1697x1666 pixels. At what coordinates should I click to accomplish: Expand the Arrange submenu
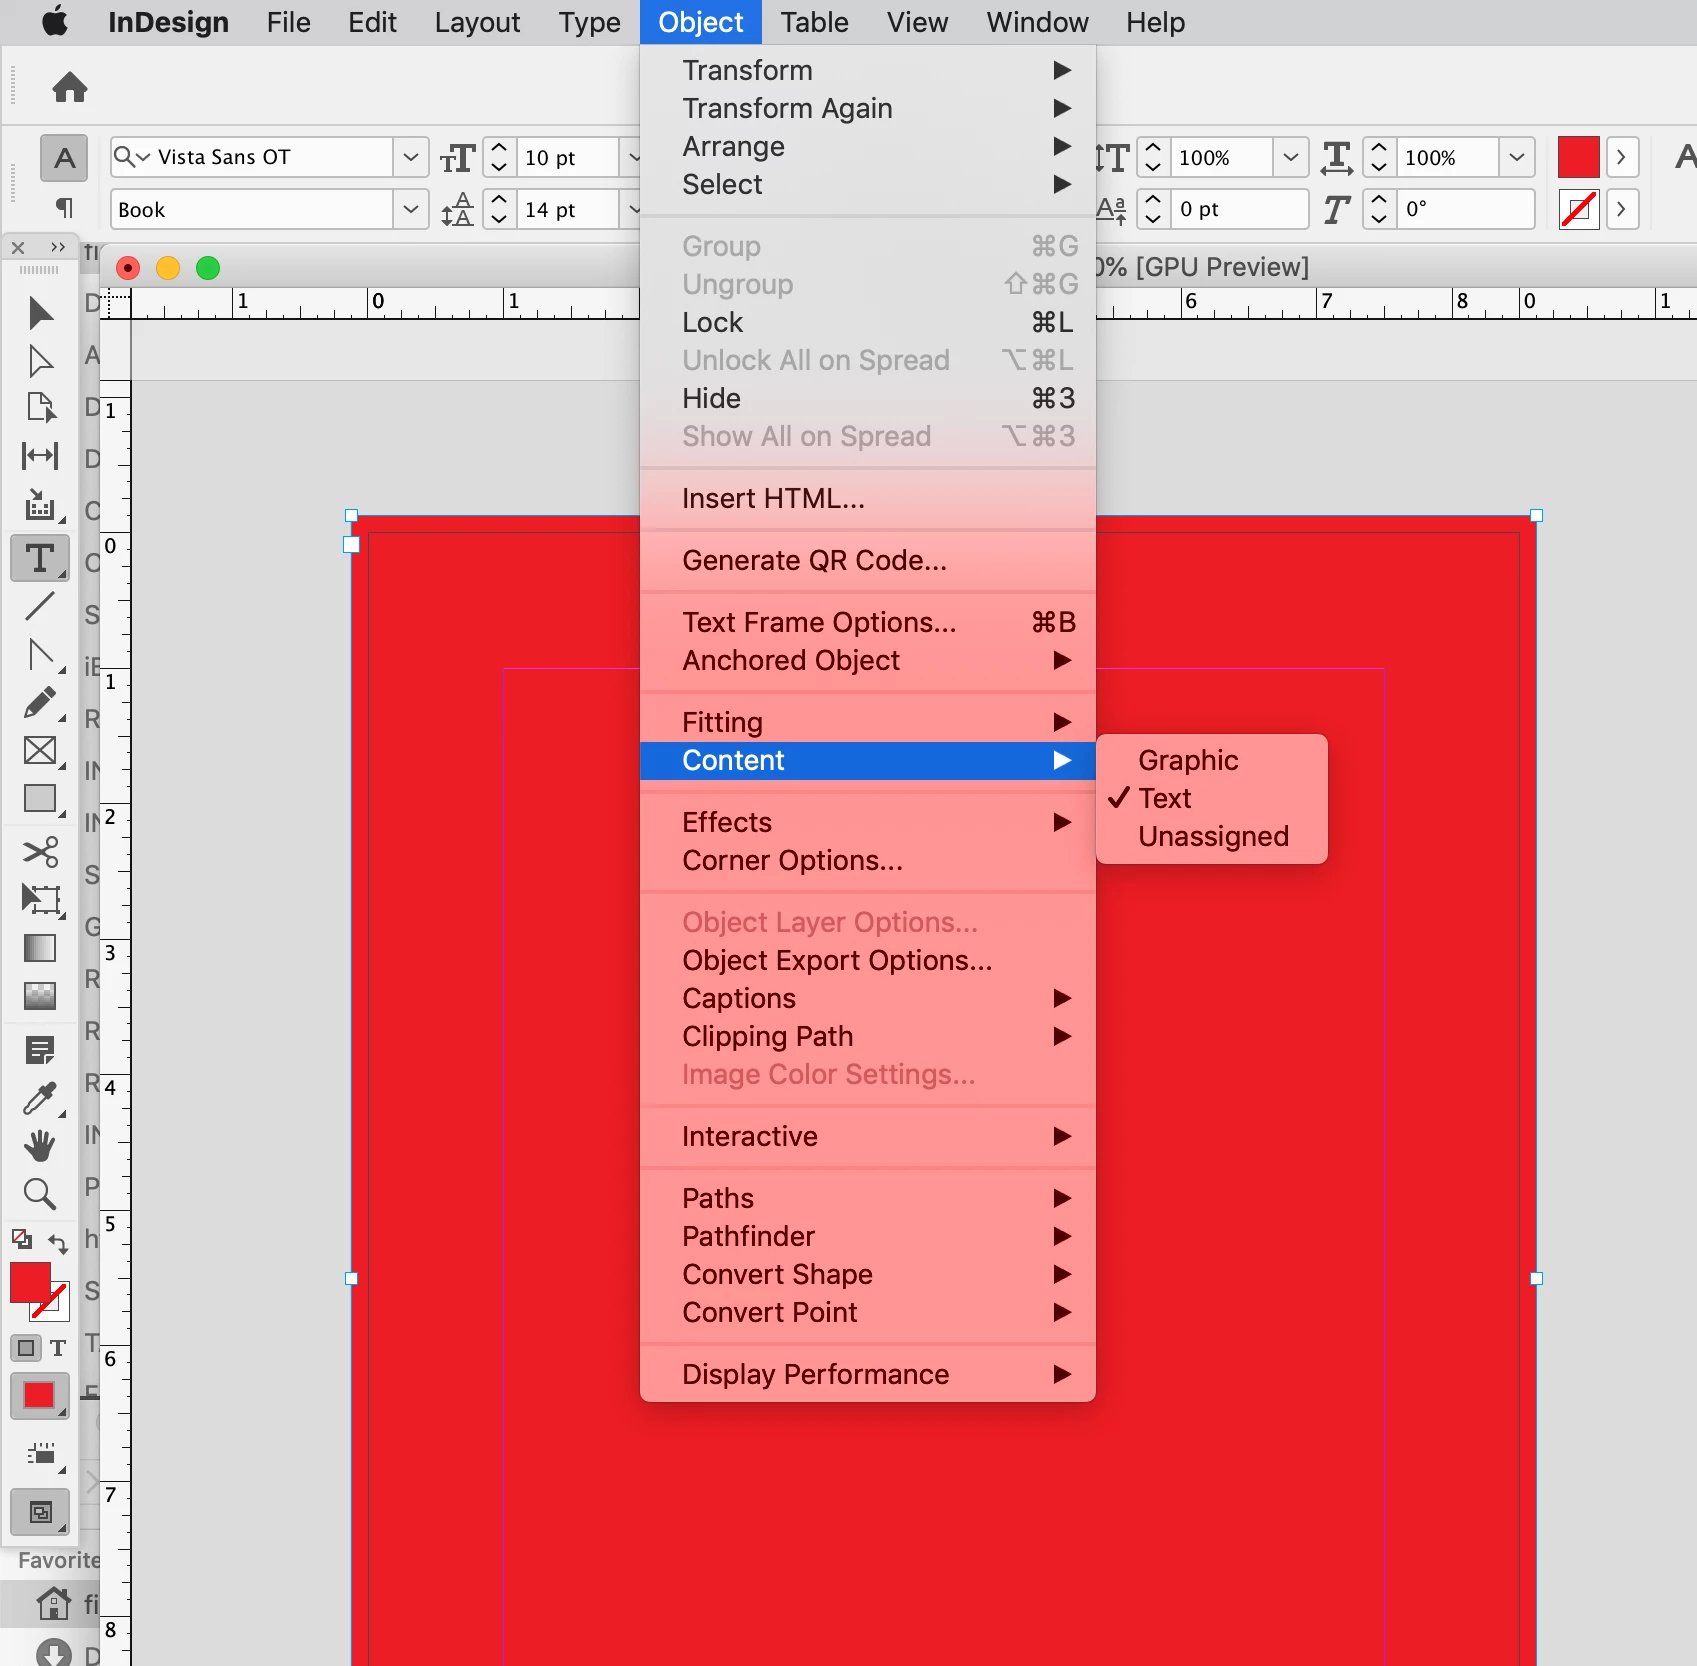868,146
